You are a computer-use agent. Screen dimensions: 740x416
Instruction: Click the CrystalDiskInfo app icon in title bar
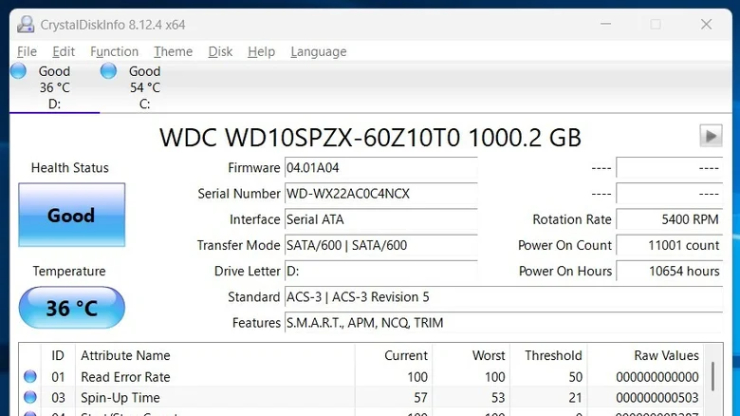[x=25, y=24]
